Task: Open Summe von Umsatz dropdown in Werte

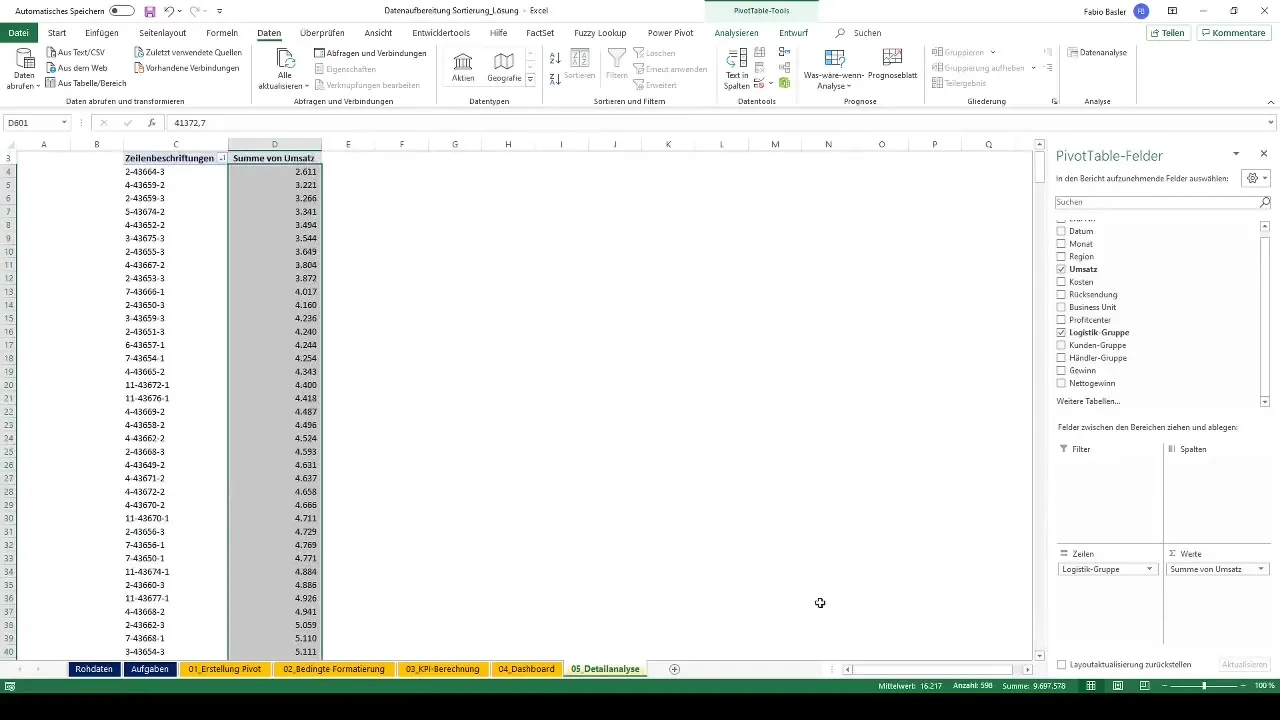Action: coord(1260,569)
